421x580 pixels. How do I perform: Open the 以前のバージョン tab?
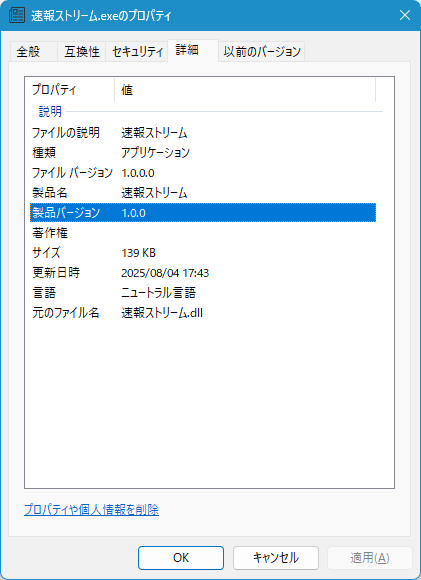pos(262,51)
